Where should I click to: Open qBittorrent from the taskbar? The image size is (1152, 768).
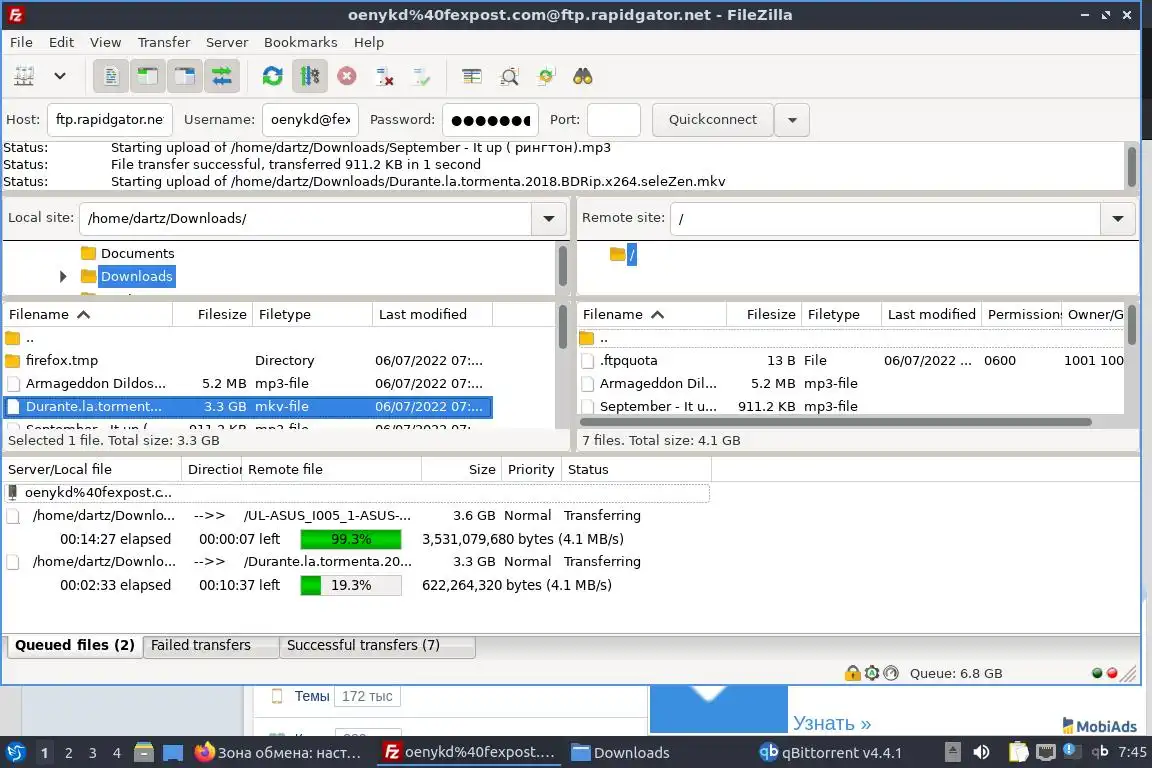[830, 753]
